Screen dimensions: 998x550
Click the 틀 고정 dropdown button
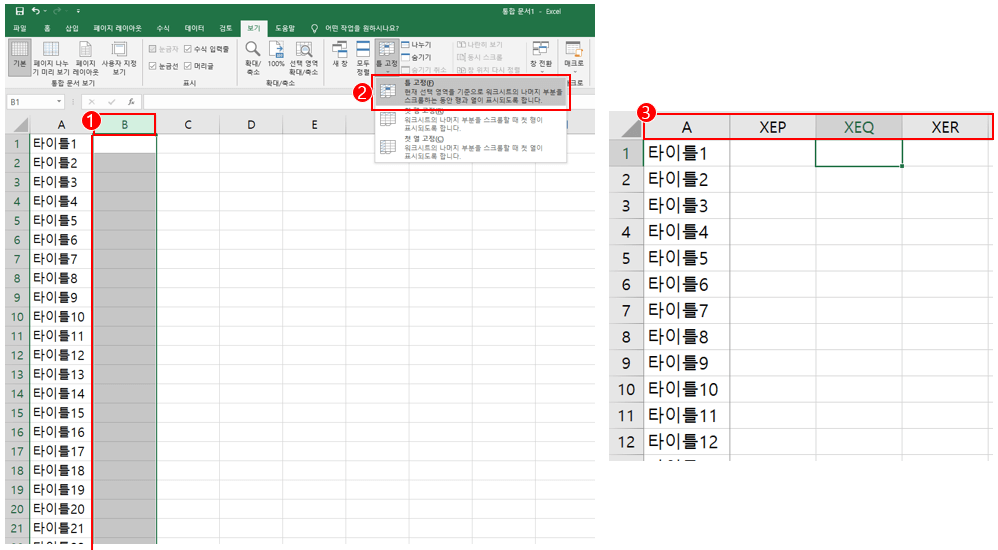pos(386,56)
